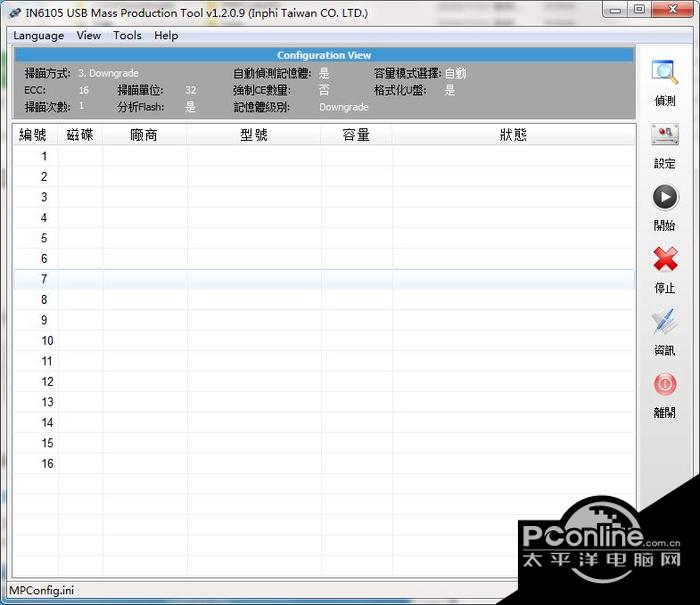
Task: Select row number 6
Action: pyautogui.click(x=324, y=259)
